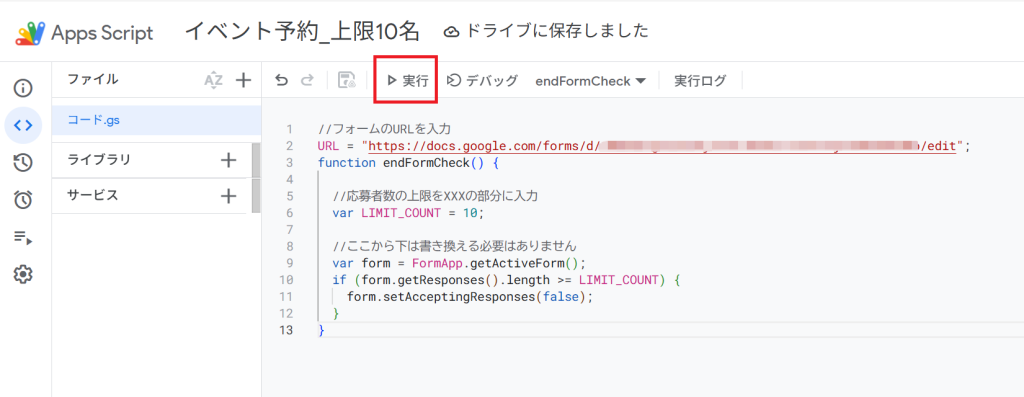Select the Editor code icon in sidebar
This screenshot has width=1024, height=397.
[24, 125]
